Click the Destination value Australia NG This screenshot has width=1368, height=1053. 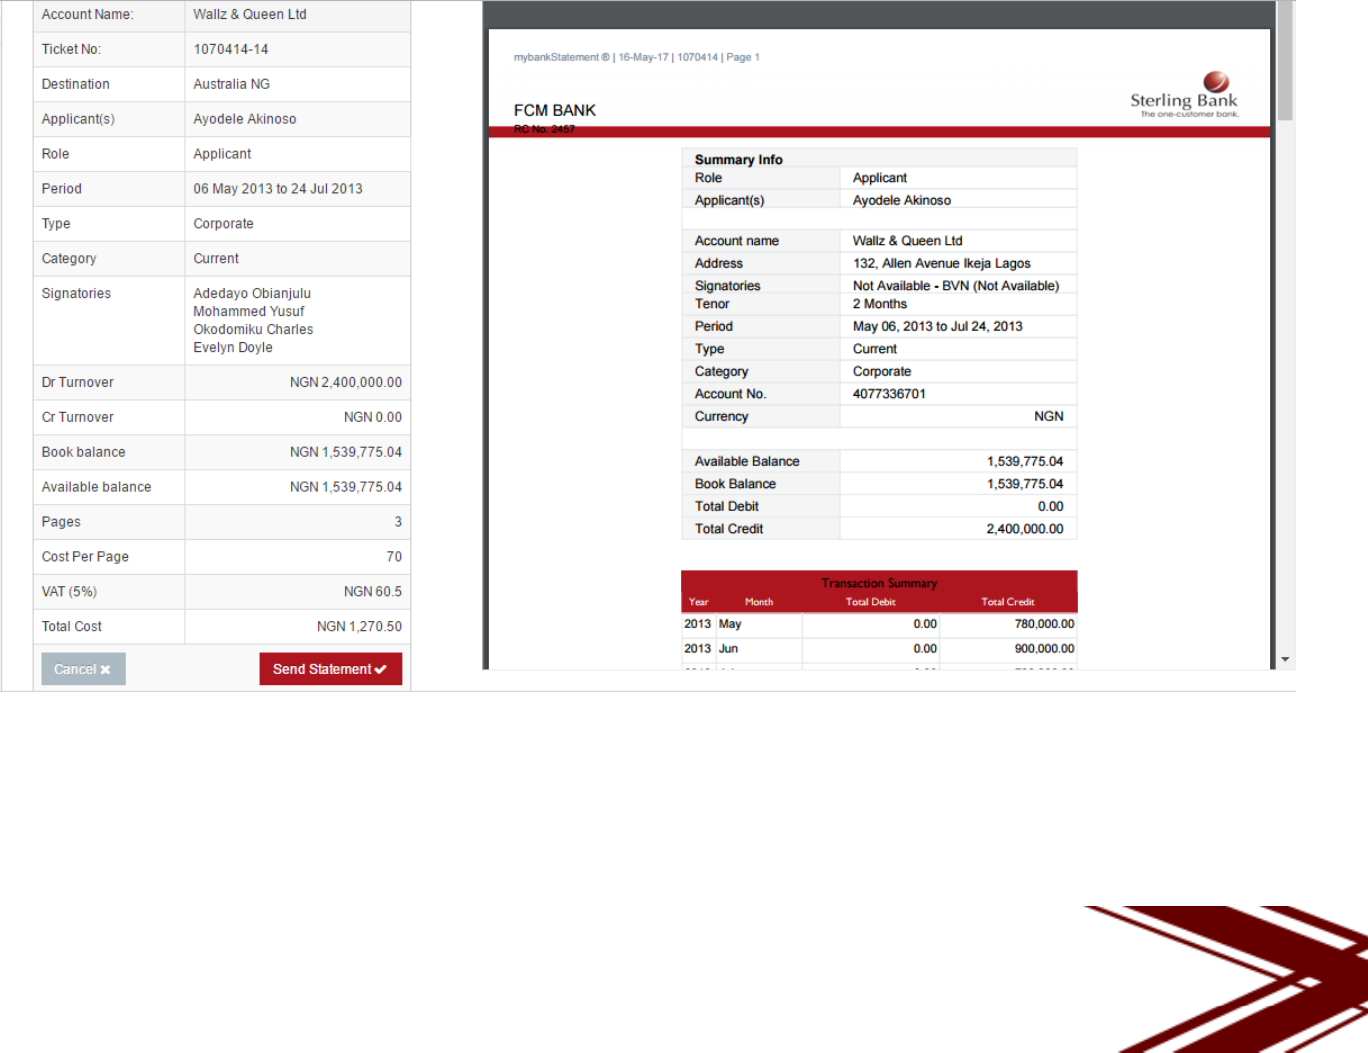tap(232, 84)
